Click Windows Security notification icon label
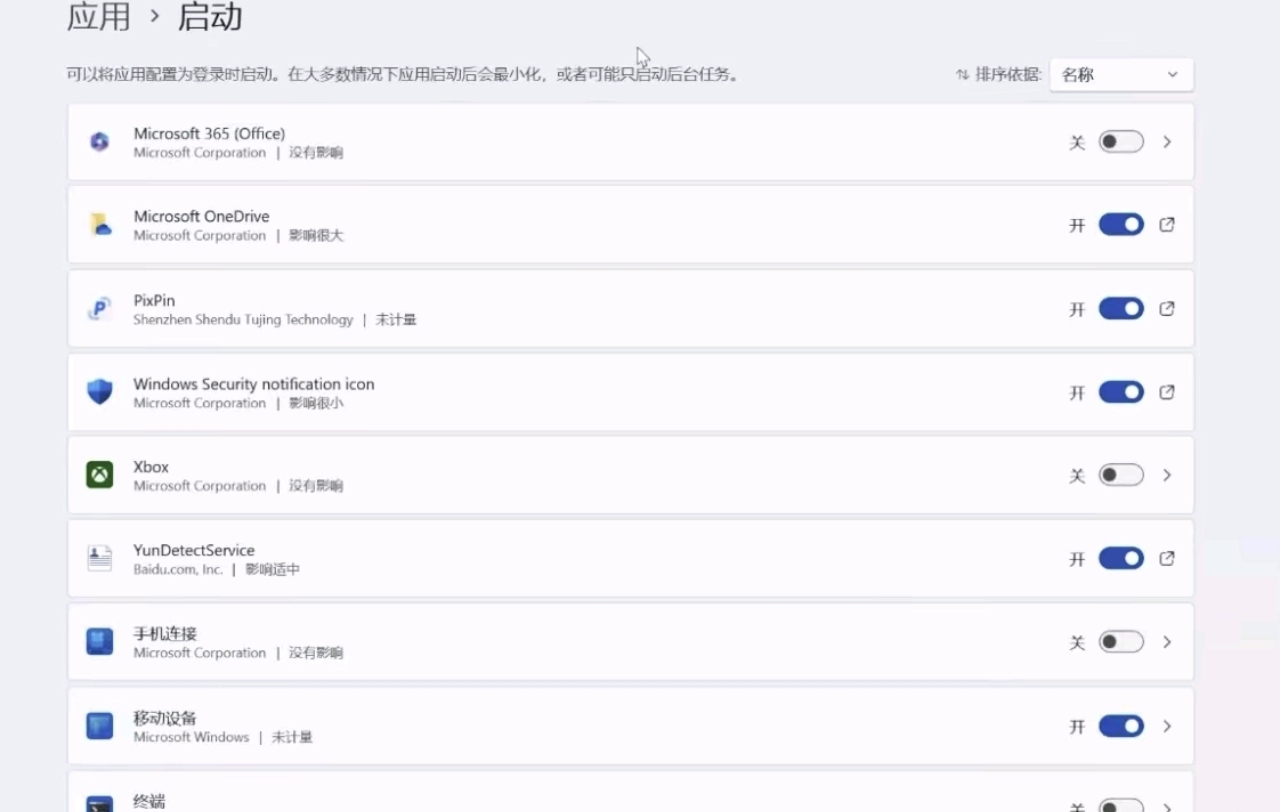The image size is (1280, 812). click(x=254, y=384)
